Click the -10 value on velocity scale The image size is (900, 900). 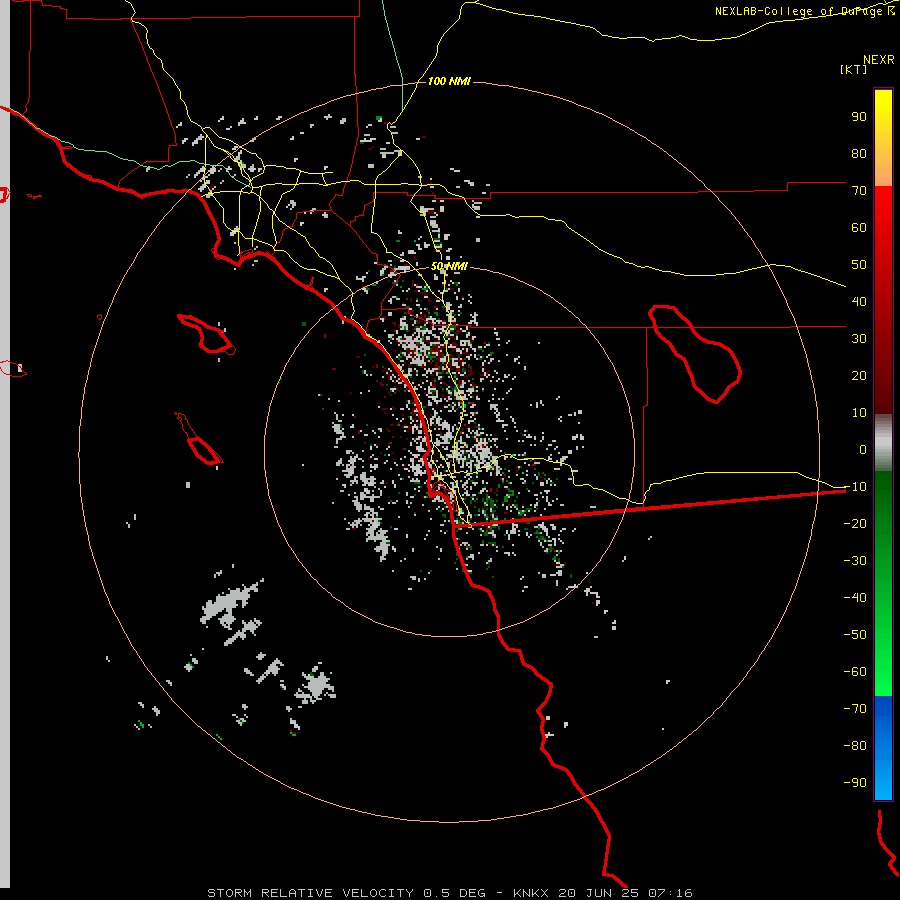[855, 487]
